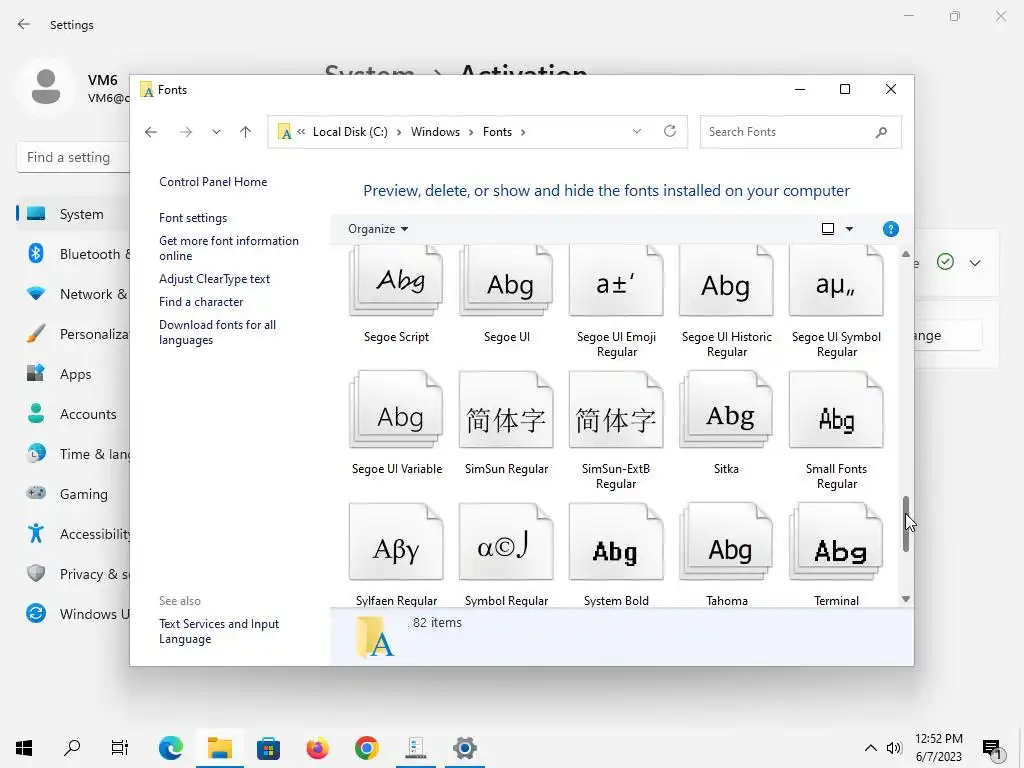Open Fonts help with question mark icon
Viewport: 1024px width, 768px height.
click(890, 229)
